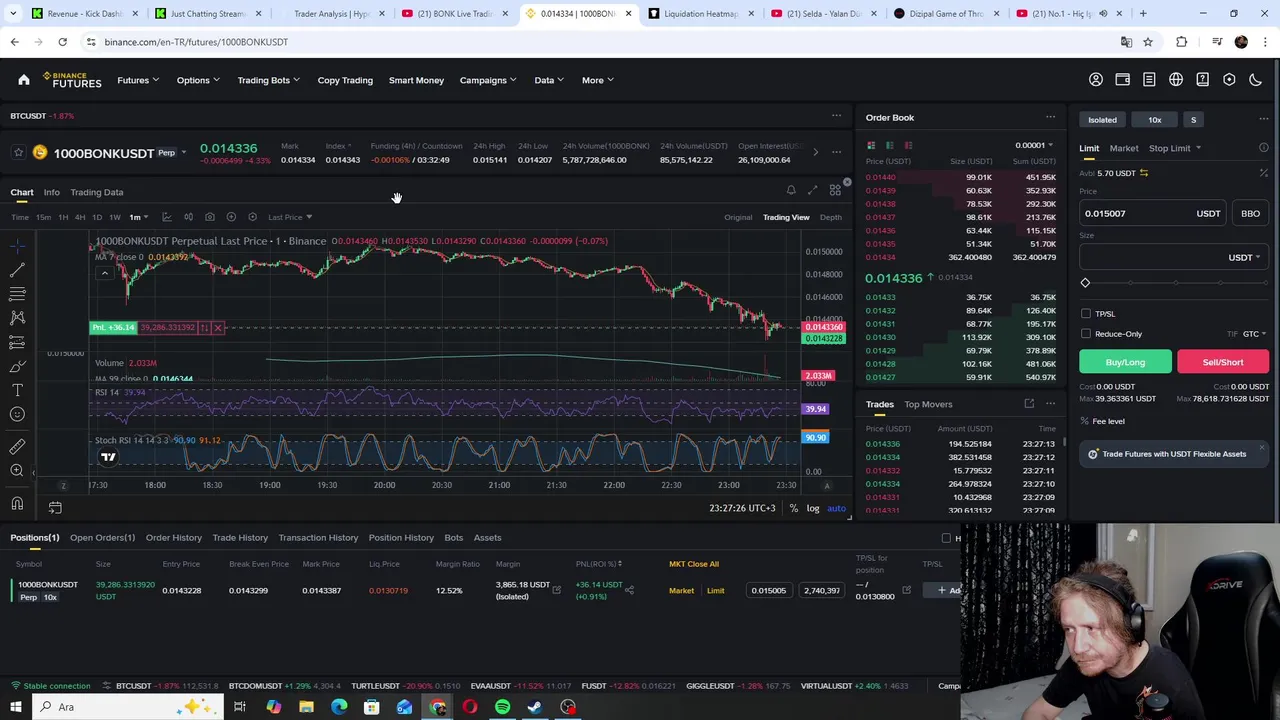
Task: Open the Isolated margin mode selector
Action: click(x=1102, y=120)
